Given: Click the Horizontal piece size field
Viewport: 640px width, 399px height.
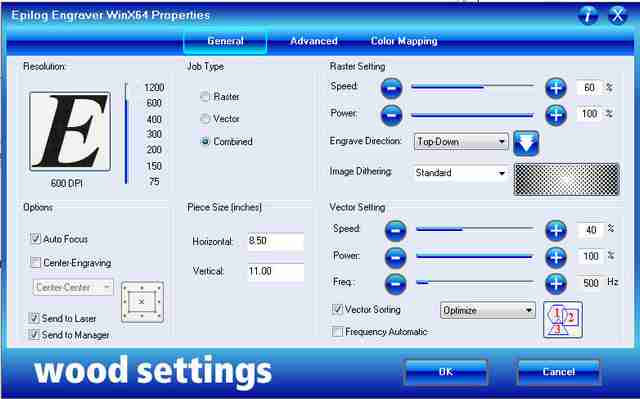Looking at the screenshot, I should coord(276,241).
